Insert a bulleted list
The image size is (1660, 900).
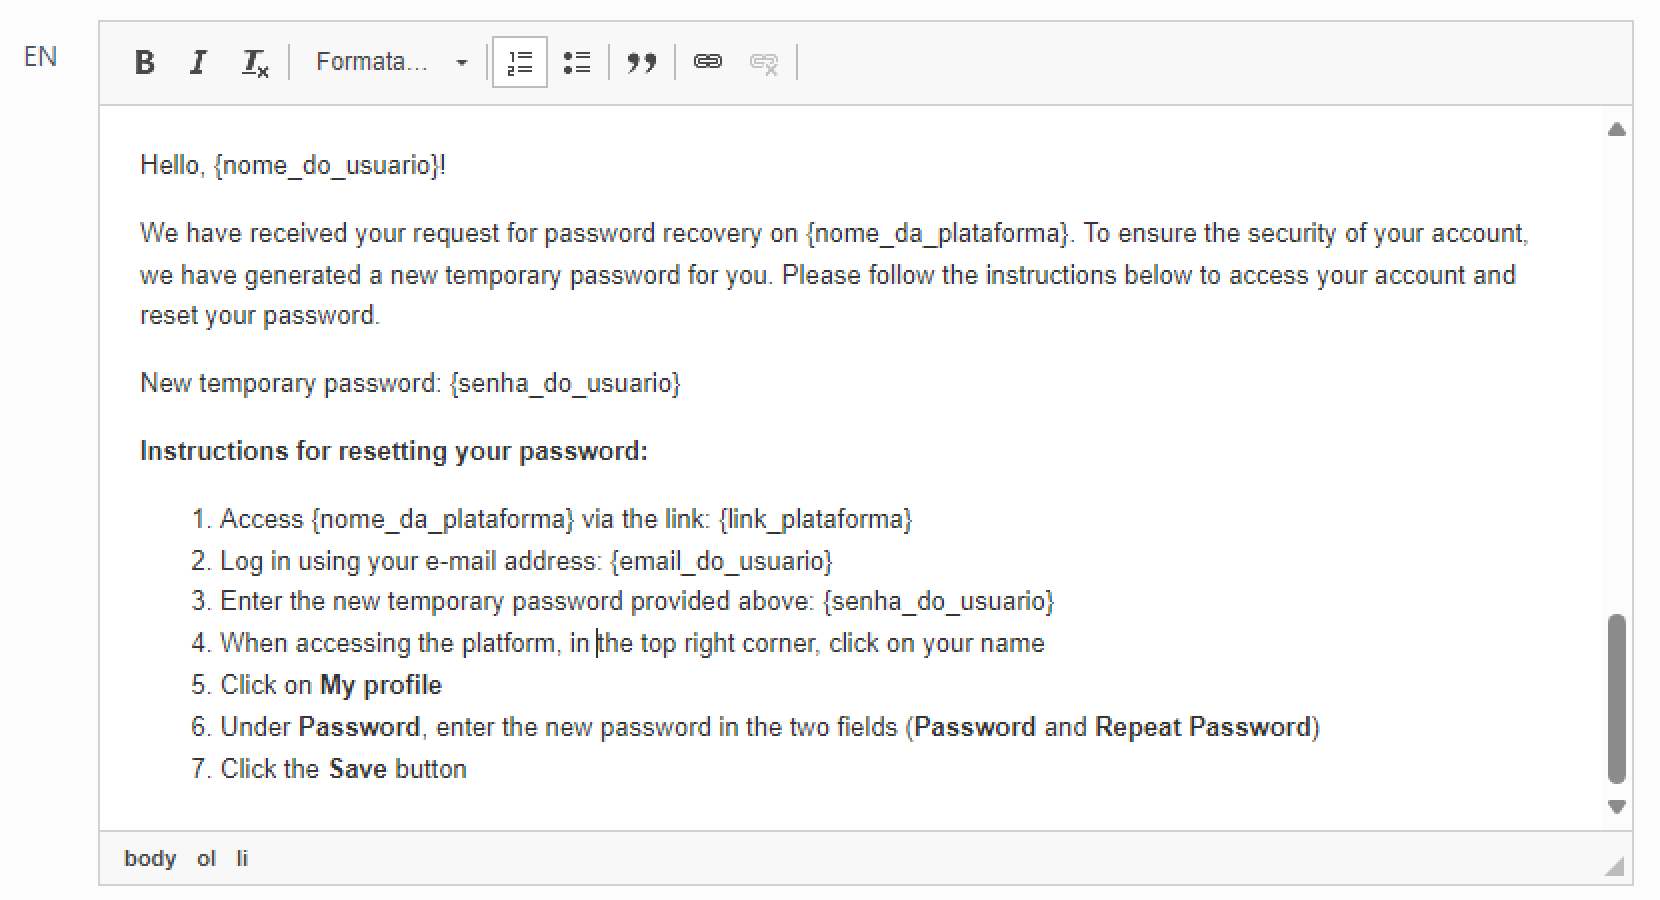click(577, 63)
